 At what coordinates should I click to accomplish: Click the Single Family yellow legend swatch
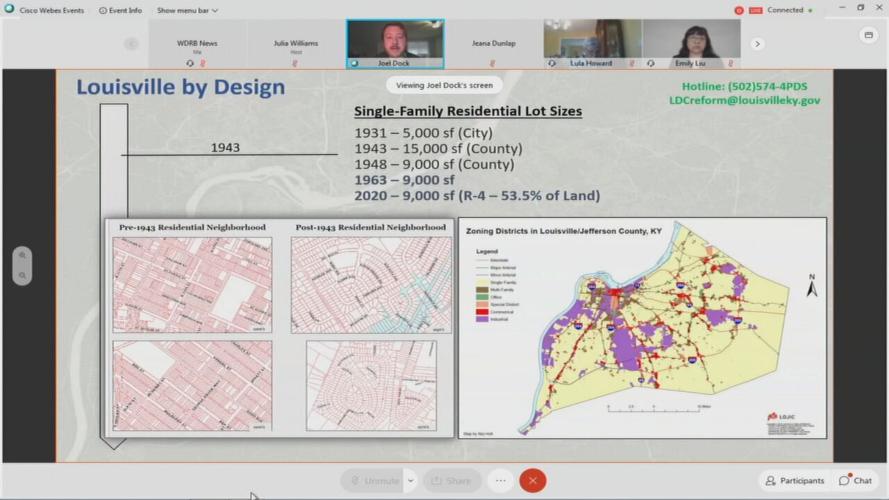click(x=482, y=282)
